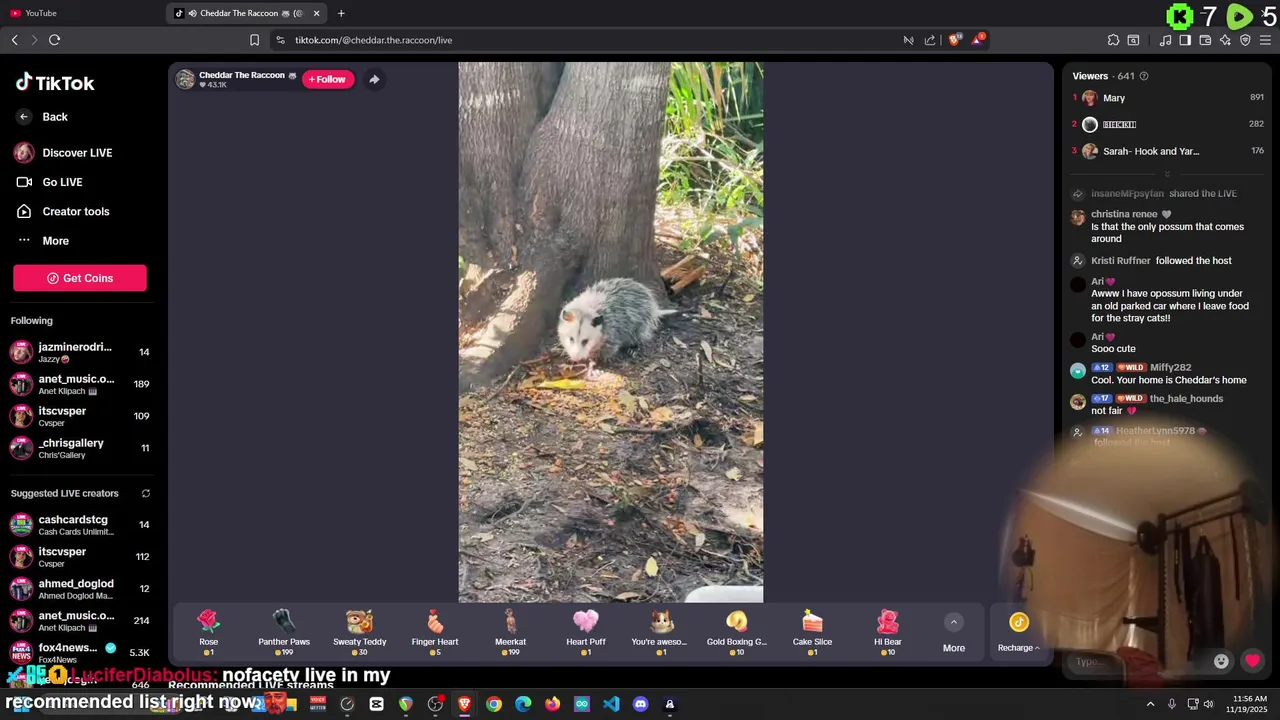
Task: Send Panther Paws gift
Action: pyautogui.click(x=284, y=632)
